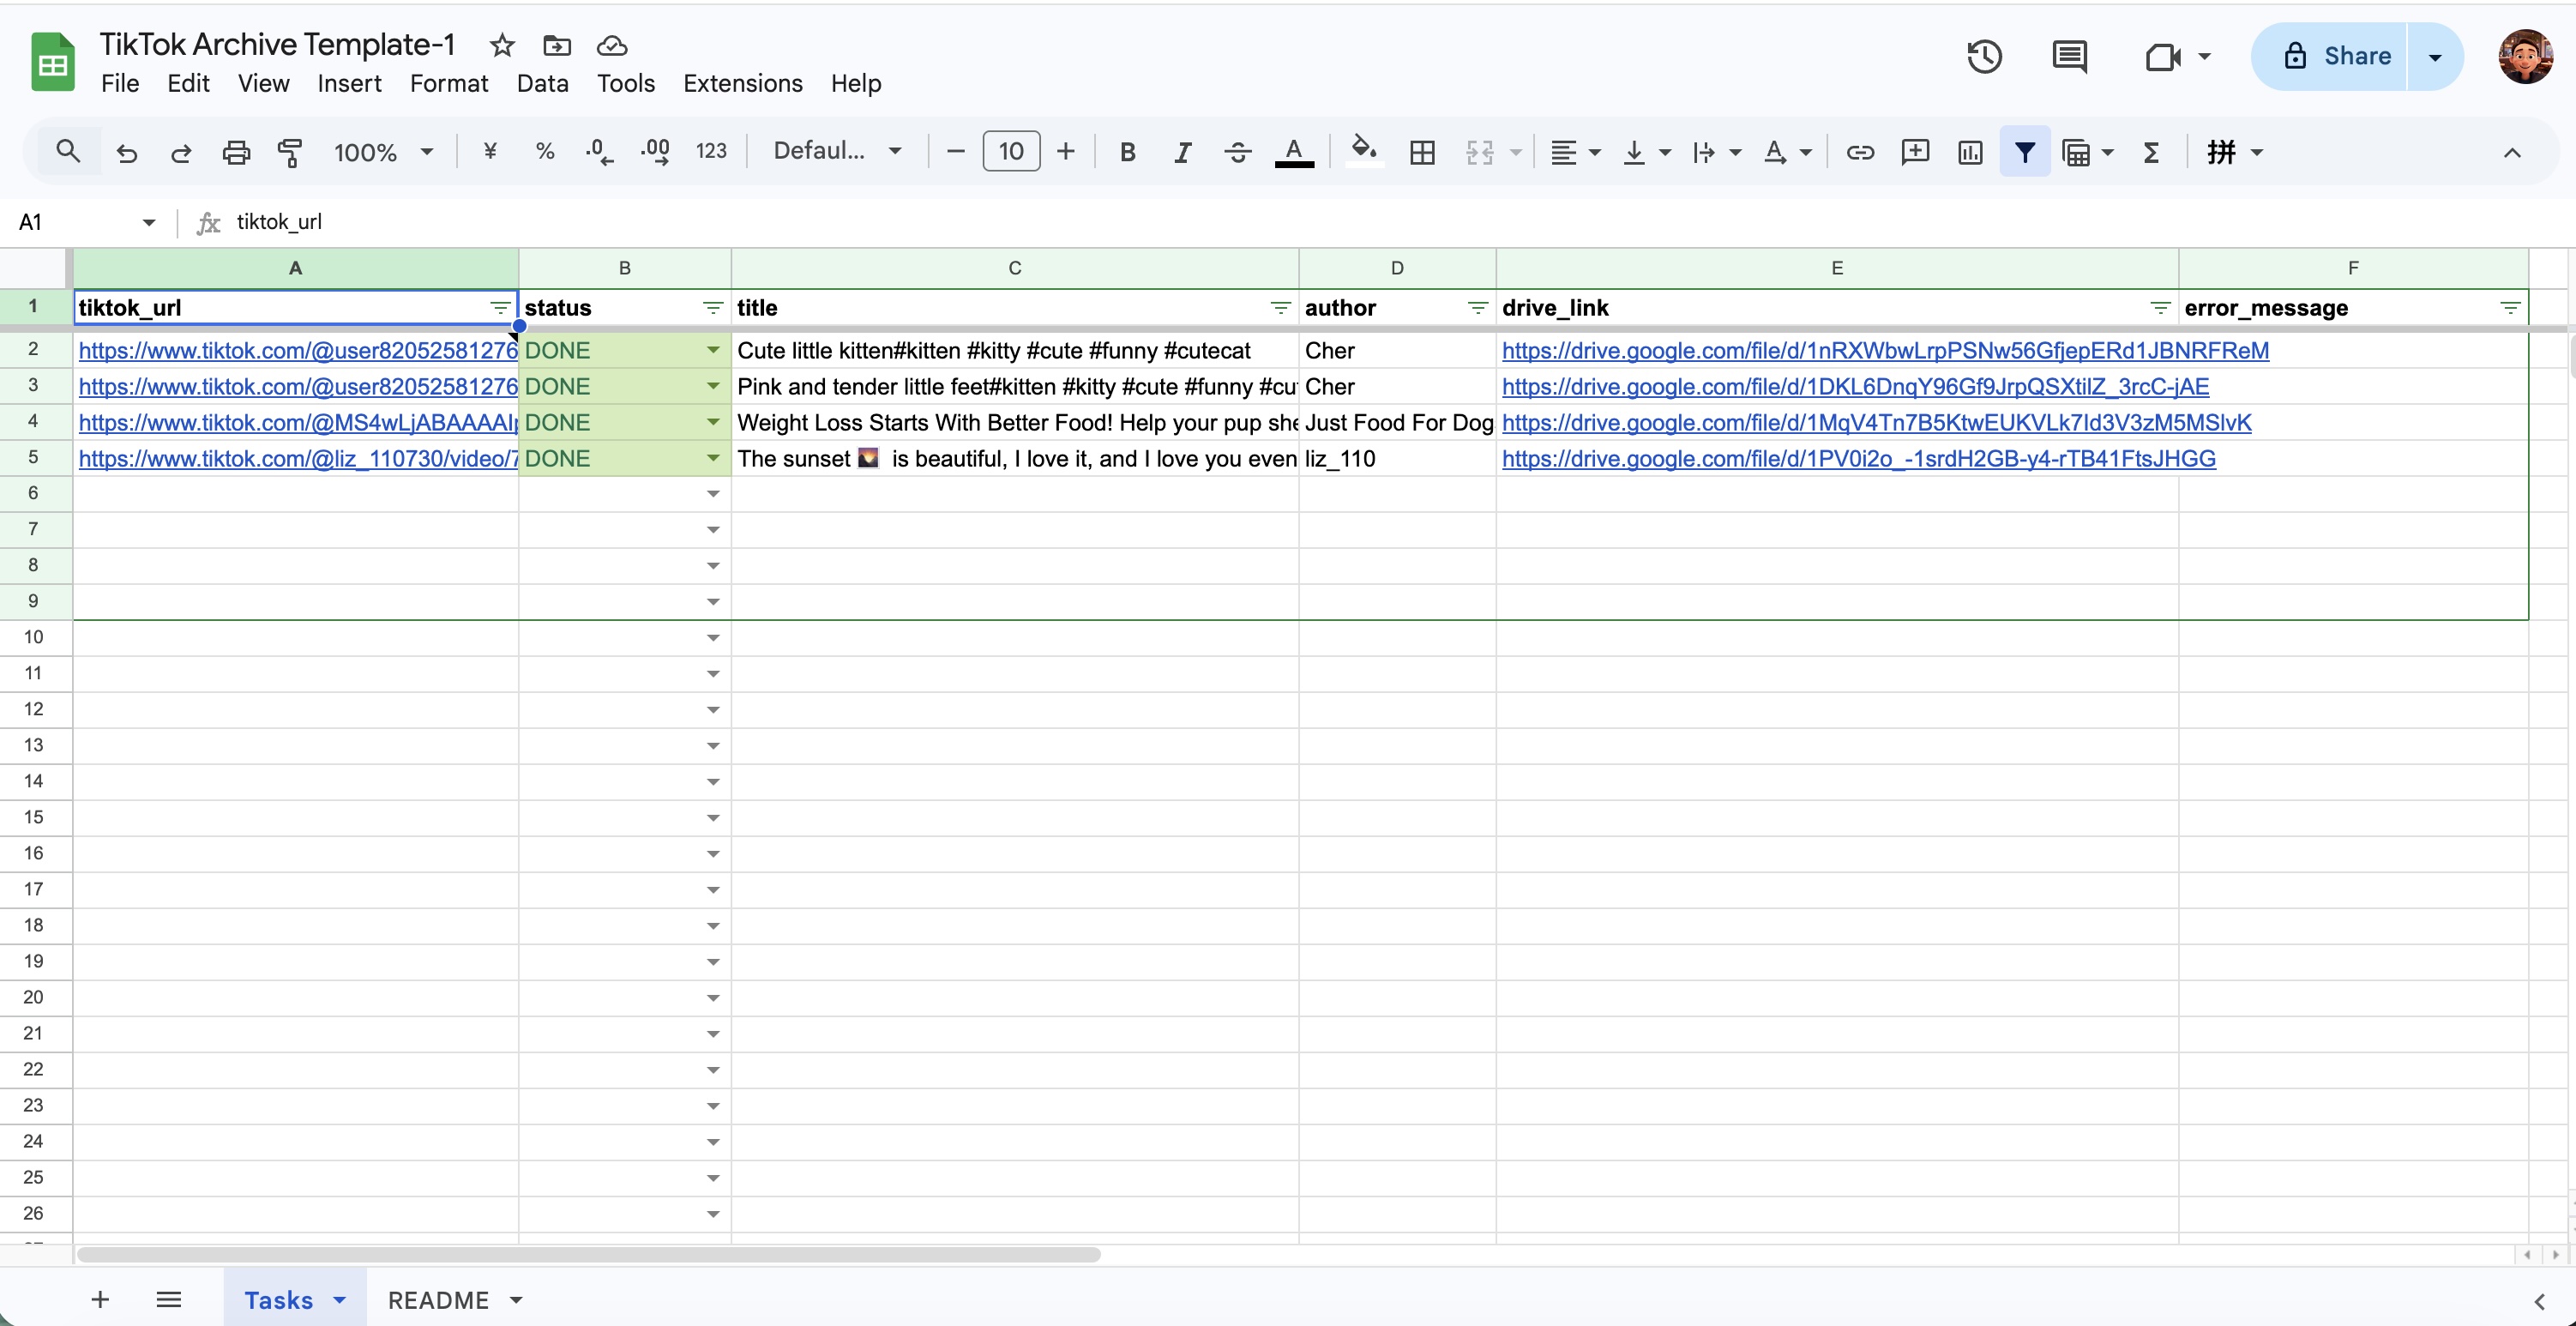
Task: Star the TikTok Archive Template-1 spreadsheet
Action: (x=501, y=45)
